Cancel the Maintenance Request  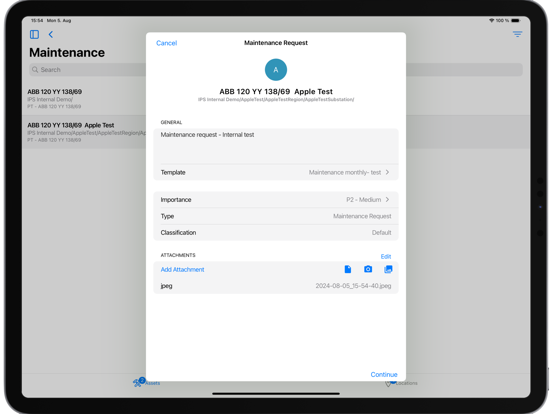click(x=167, y=43)
